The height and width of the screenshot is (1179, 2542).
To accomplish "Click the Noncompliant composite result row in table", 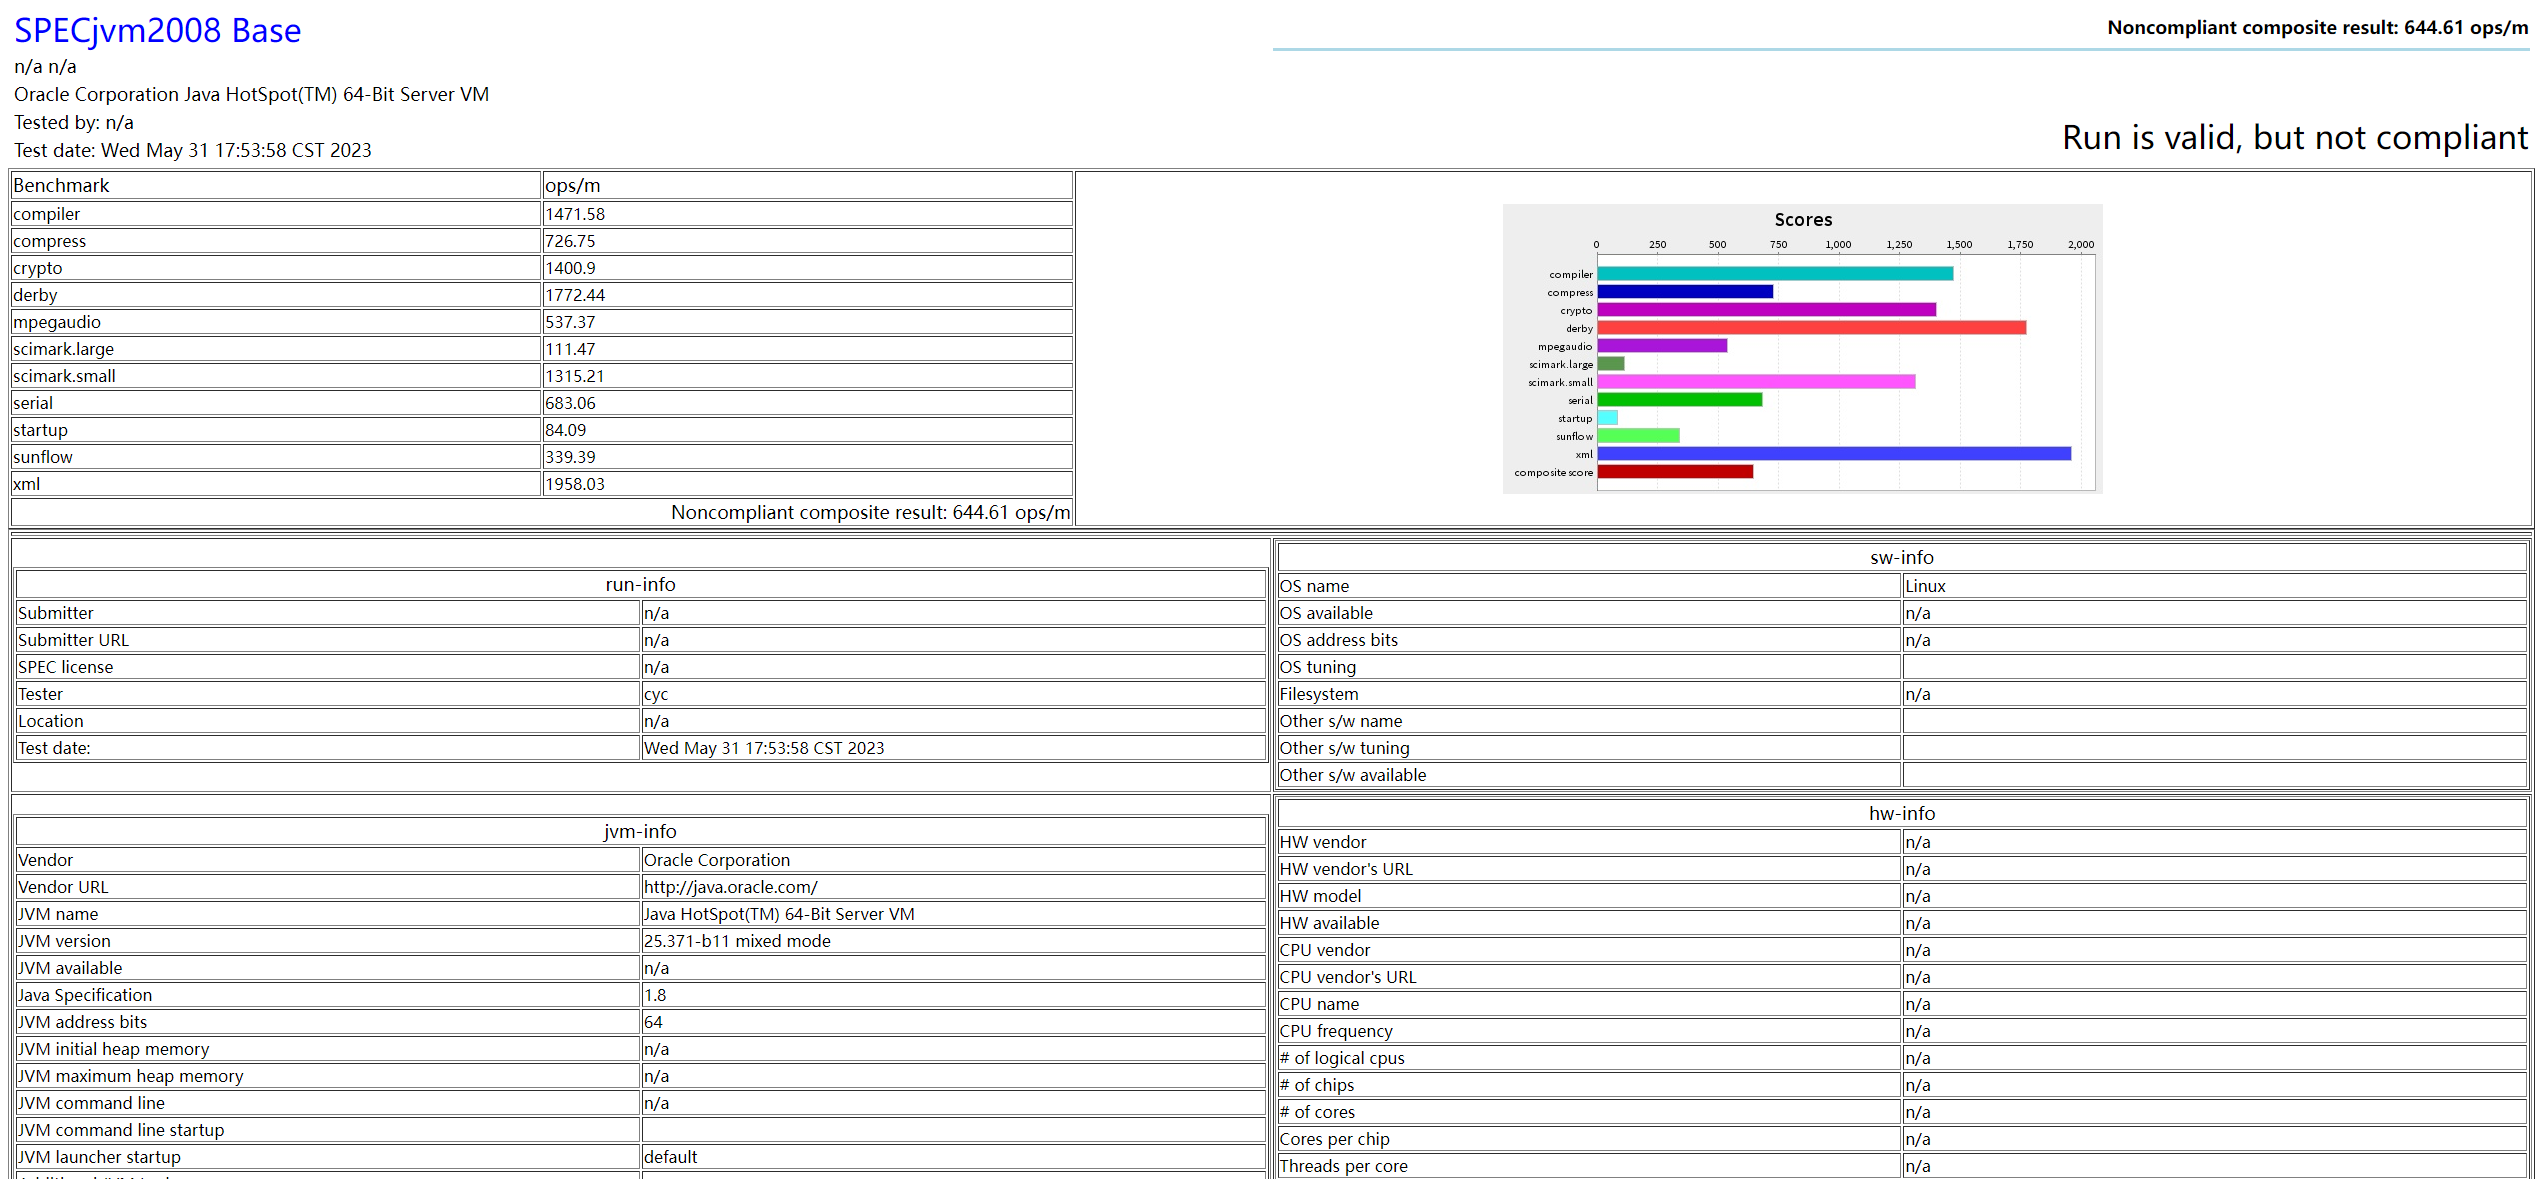I will (869, 512).
